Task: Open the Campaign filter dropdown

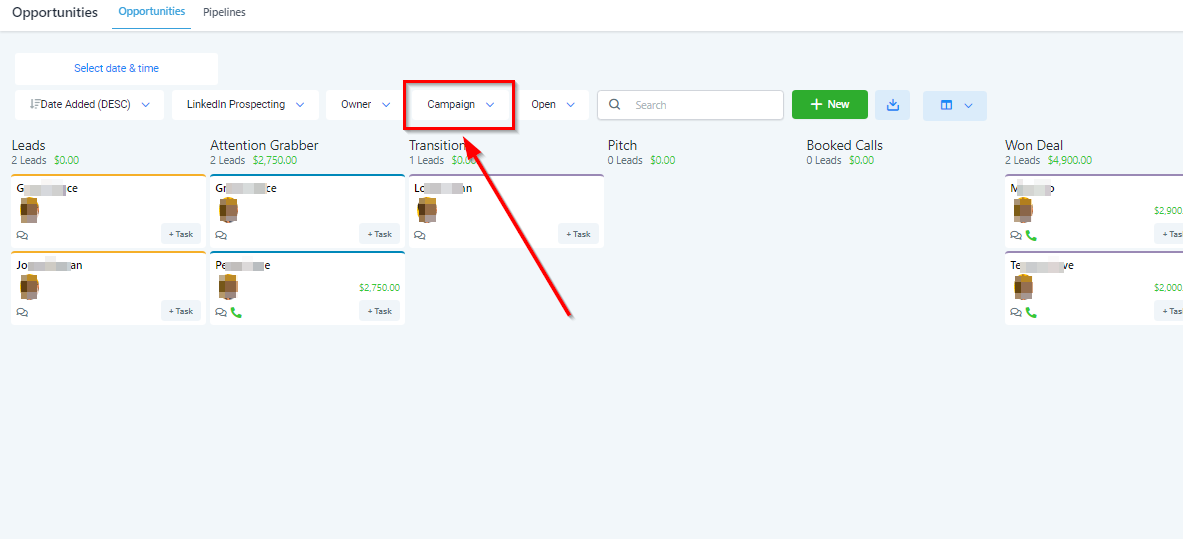Action: [x=460, y=105]
